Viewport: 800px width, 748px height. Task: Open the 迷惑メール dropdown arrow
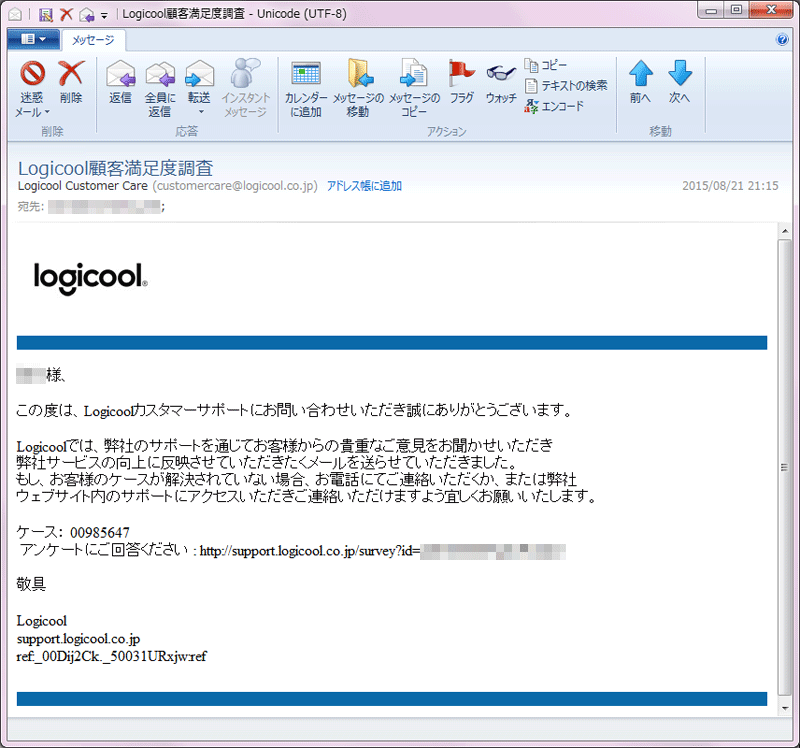pyautogui.click(x=47, y=112)
